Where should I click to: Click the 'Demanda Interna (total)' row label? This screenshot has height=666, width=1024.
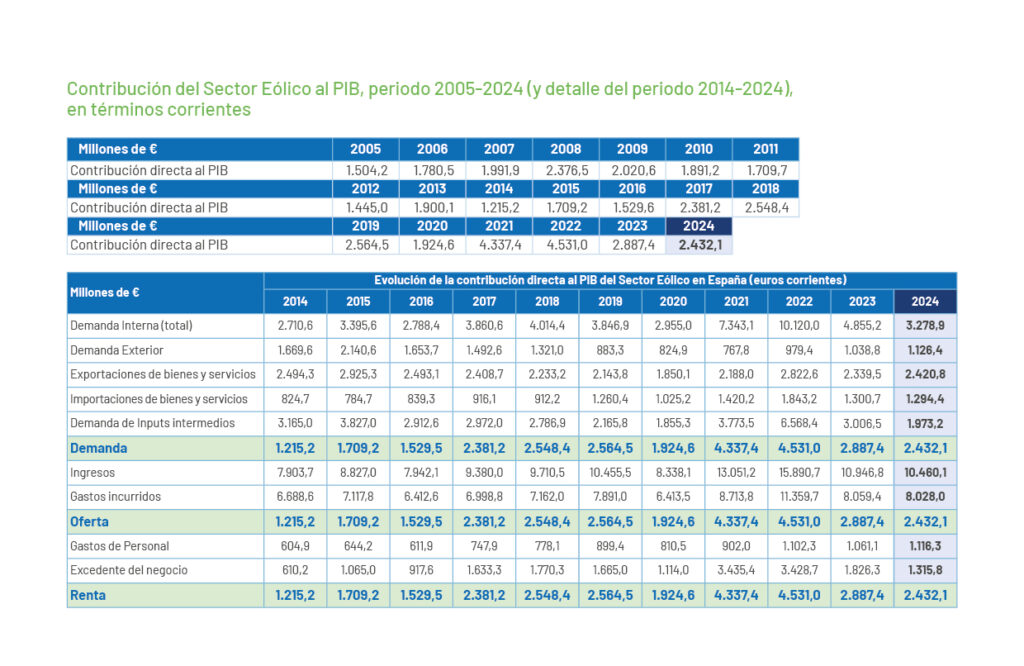[x=131, y=326]
